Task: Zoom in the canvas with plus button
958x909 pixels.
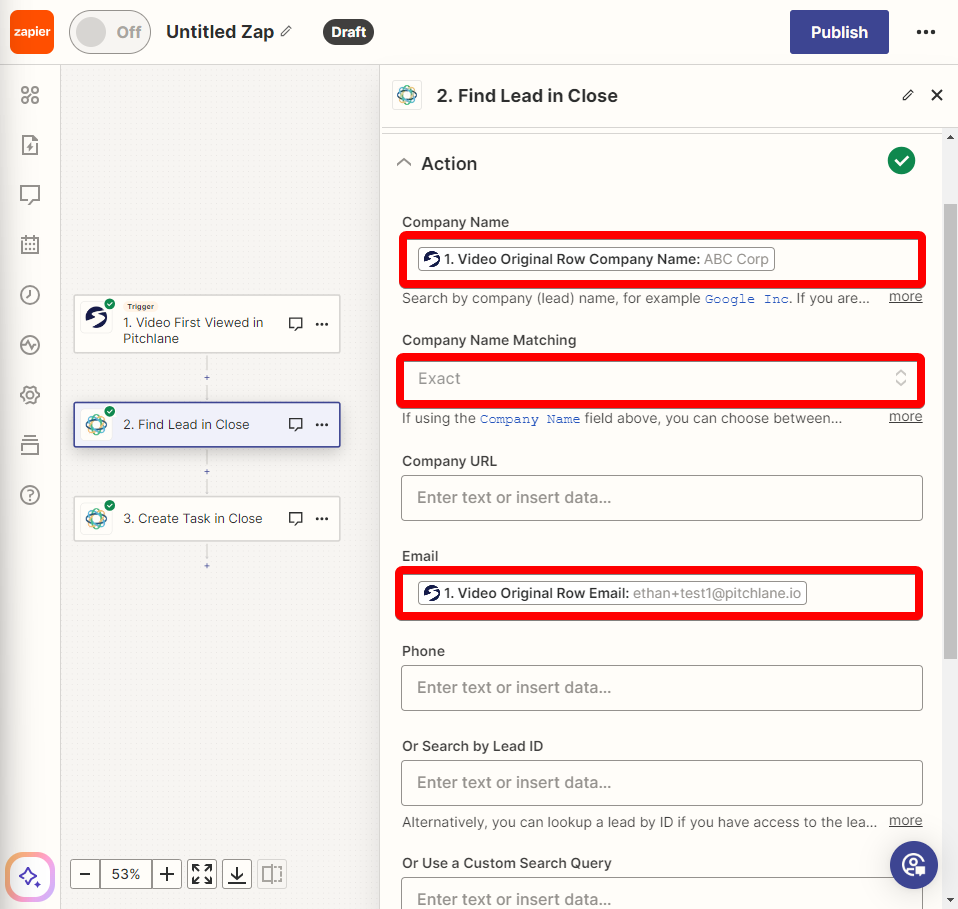Action: (167, 874)
